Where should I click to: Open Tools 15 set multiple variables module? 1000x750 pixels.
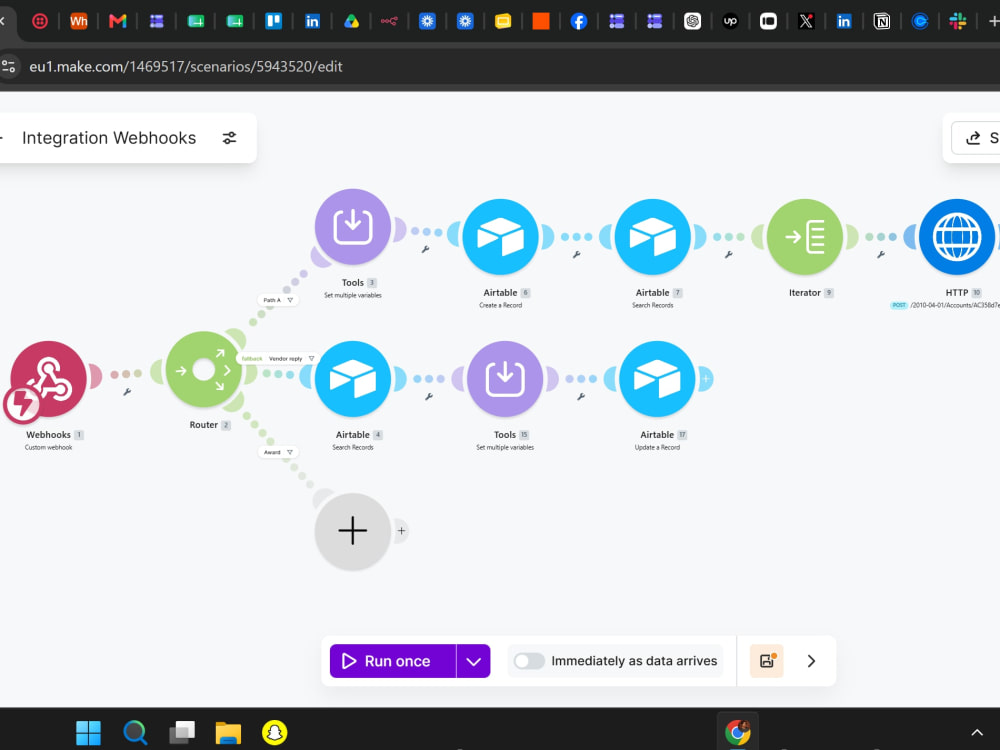(505, 379)
